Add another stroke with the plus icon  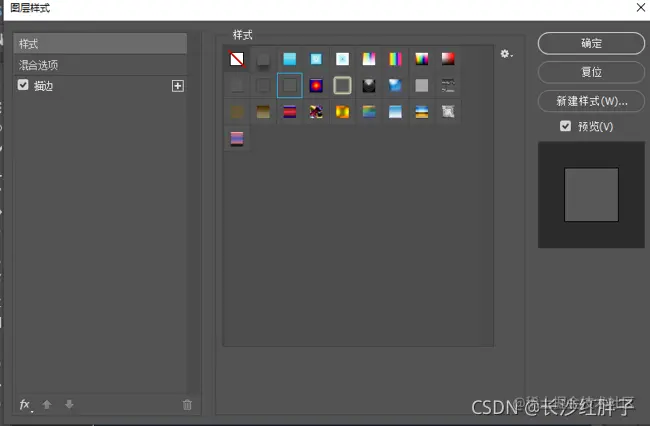click(x=178, y=86)
